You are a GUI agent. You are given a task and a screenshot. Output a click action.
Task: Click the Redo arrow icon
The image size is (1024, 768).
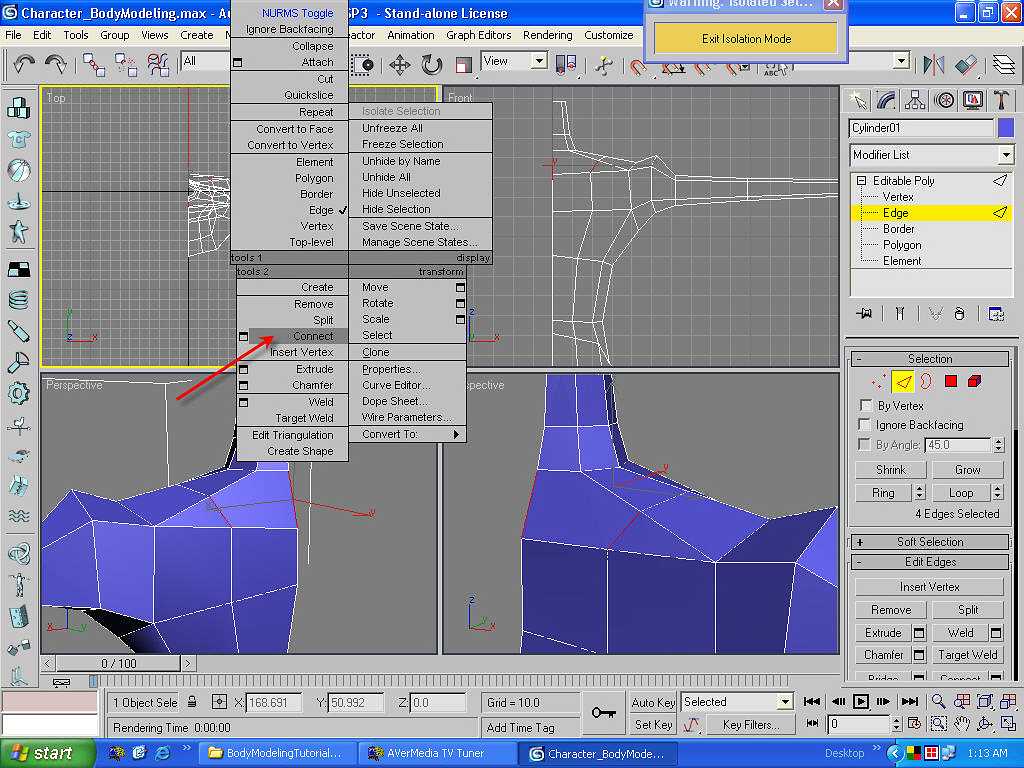click(56, 64)
